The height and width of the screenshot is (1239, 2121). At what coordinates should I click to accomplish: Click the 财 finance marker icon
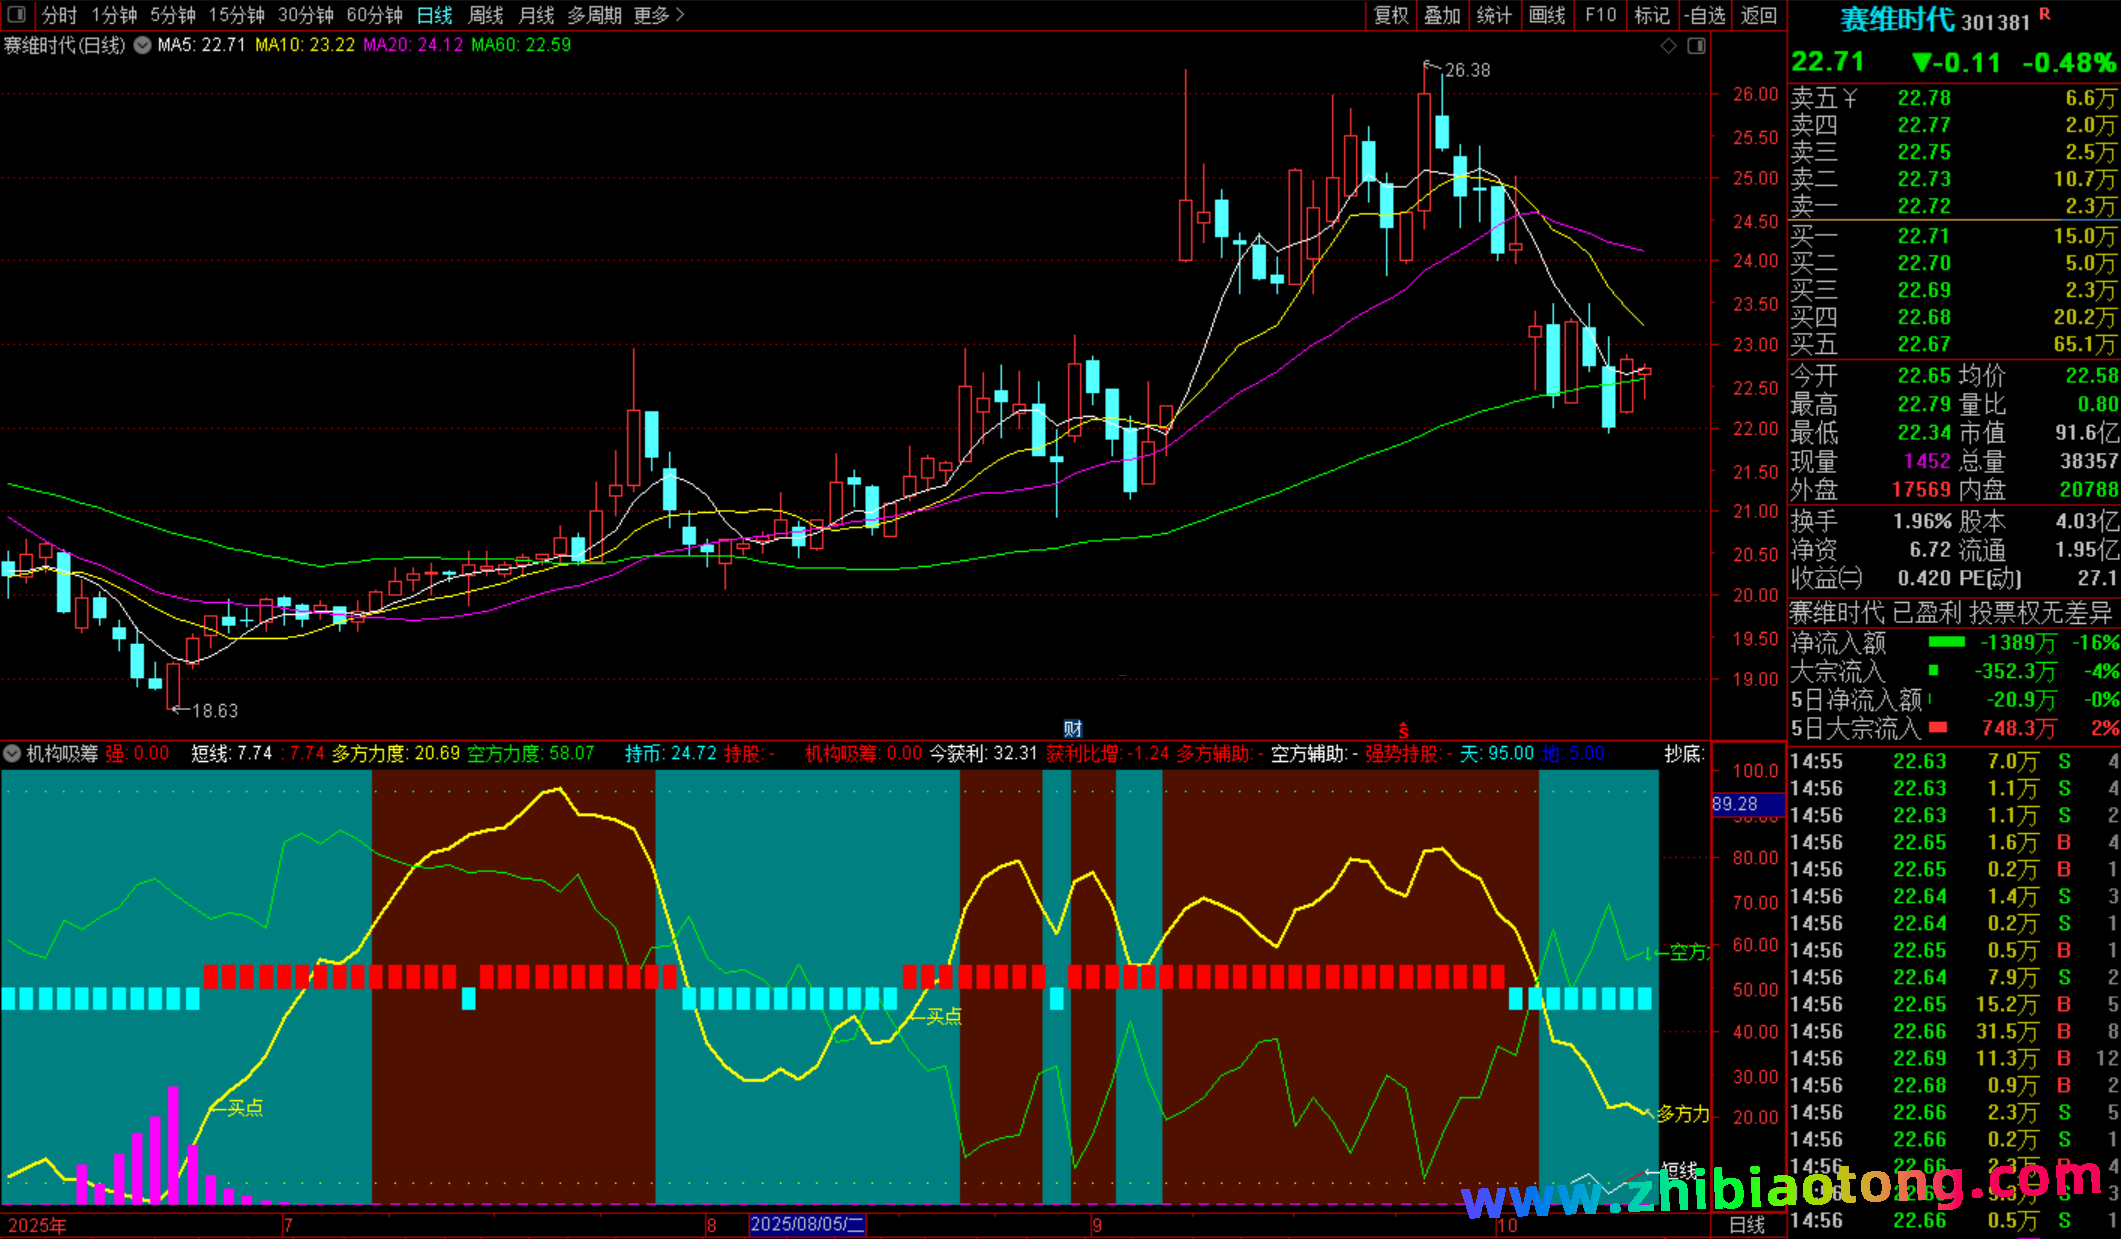point(1072,729)
